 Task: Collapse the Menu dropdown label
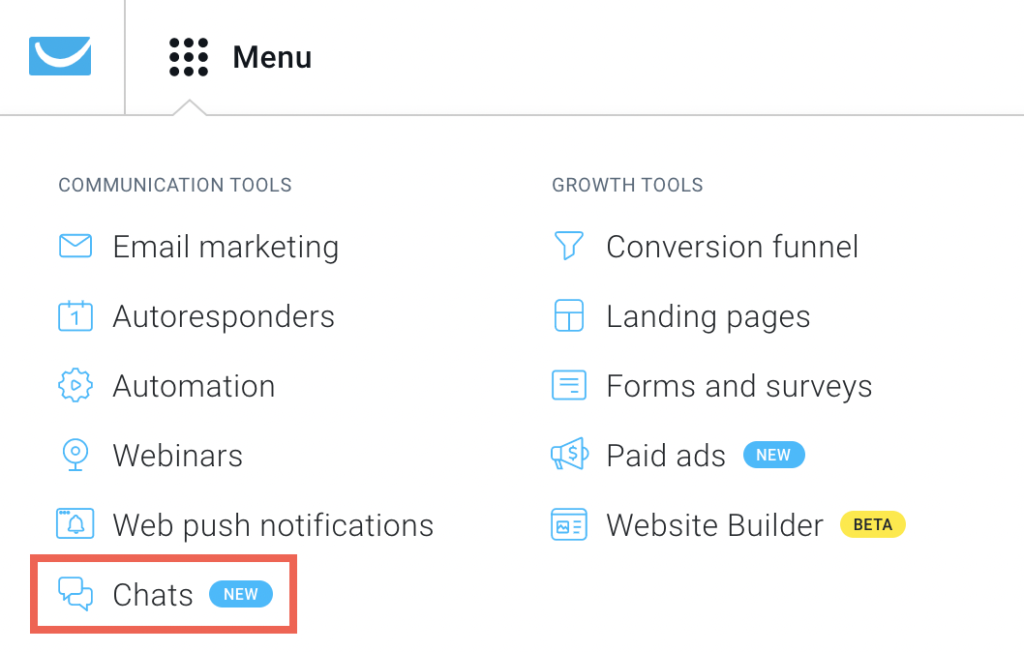(x=272, y=57)
